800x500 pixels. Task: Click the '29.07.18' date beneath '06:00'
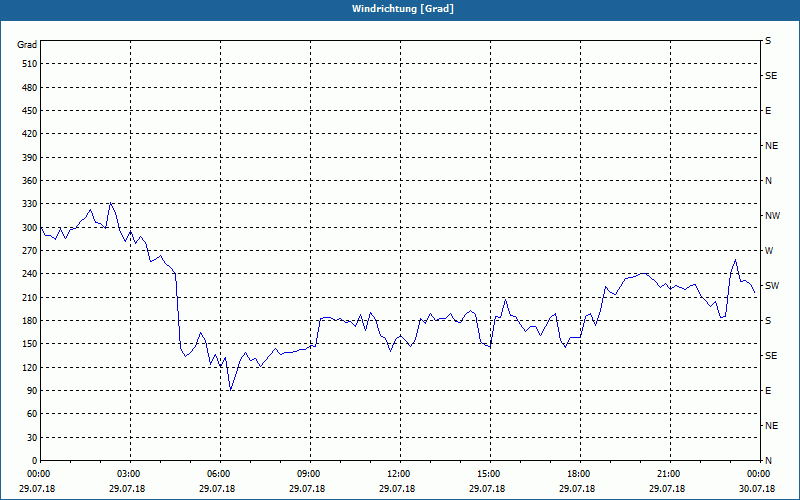pyautogui.click(x=217, y=489)
